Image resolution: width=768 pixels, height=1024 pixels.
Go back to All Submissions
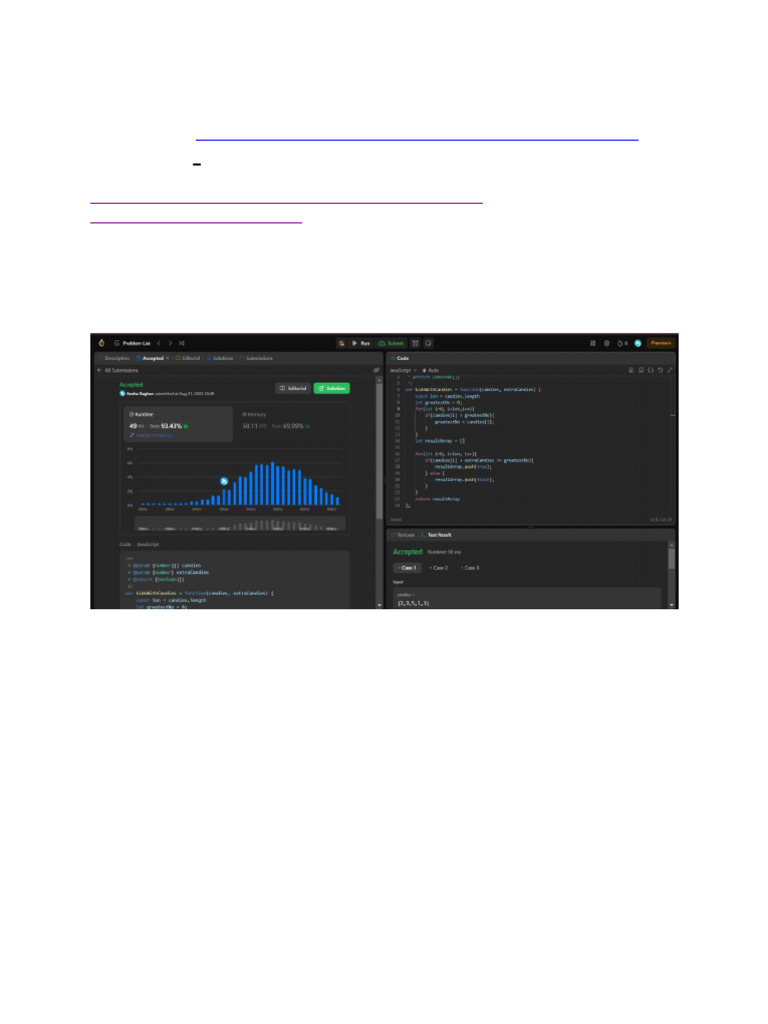click(x=118, y=370)
